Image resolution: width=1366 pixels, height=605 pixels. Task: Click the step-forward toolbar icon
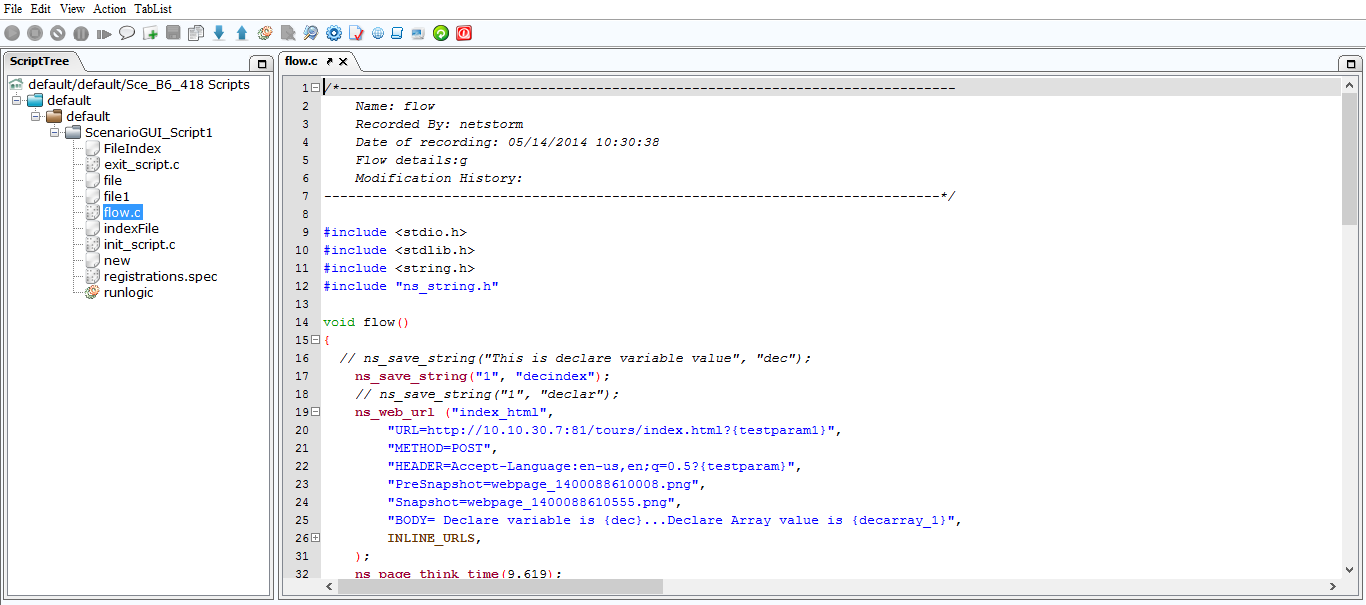pos(104,33)
